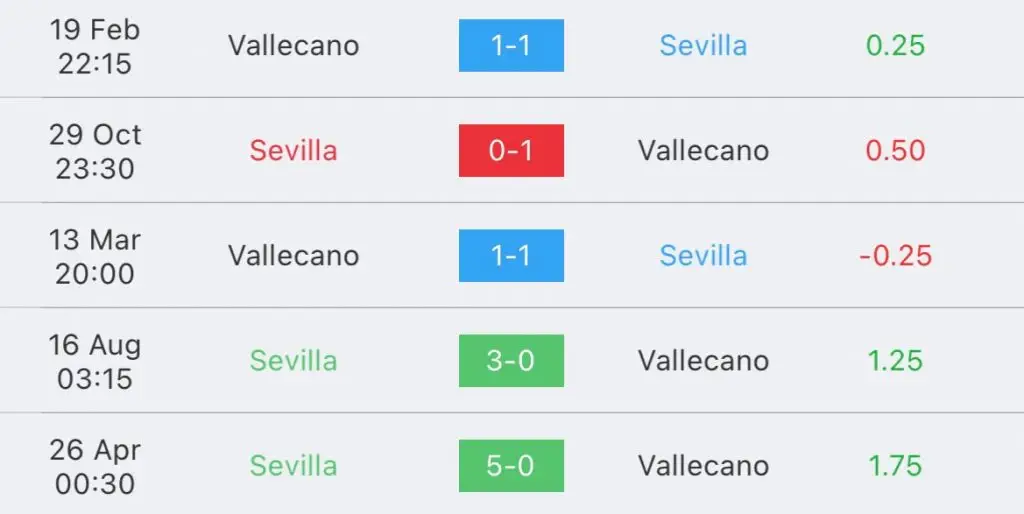Select Vallecano in the 13 Mar match
The image size is (1024, 514).
point(294,255)
